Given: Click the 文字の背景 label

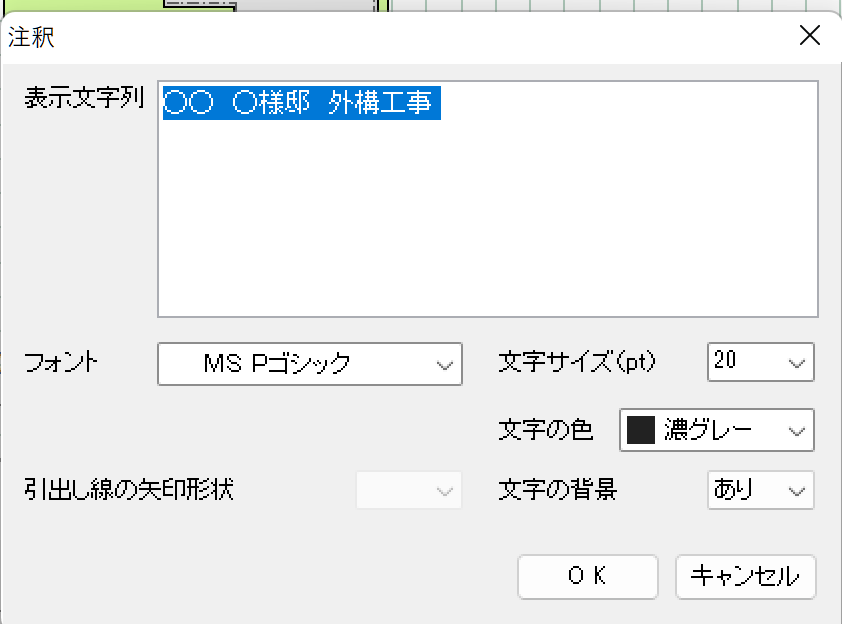Looking at the screenshot, I should click(x=557, y=490).
